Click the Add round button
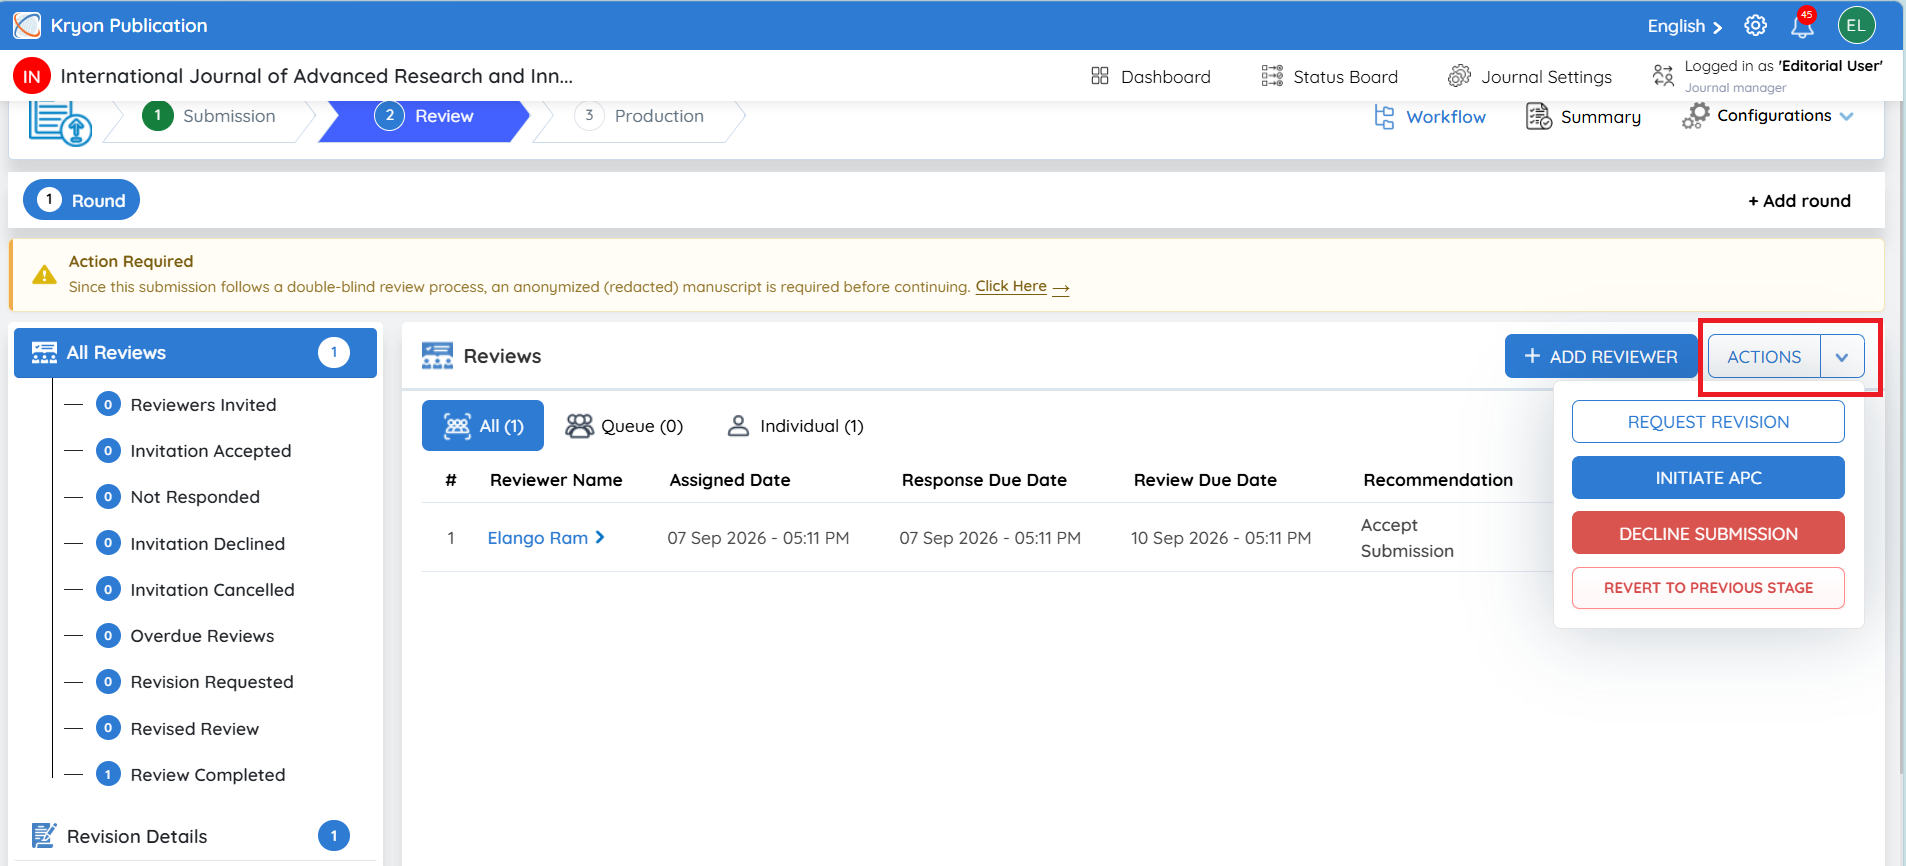The width and height of the screenshot is (1906, 866). (x=1799, y=201)
